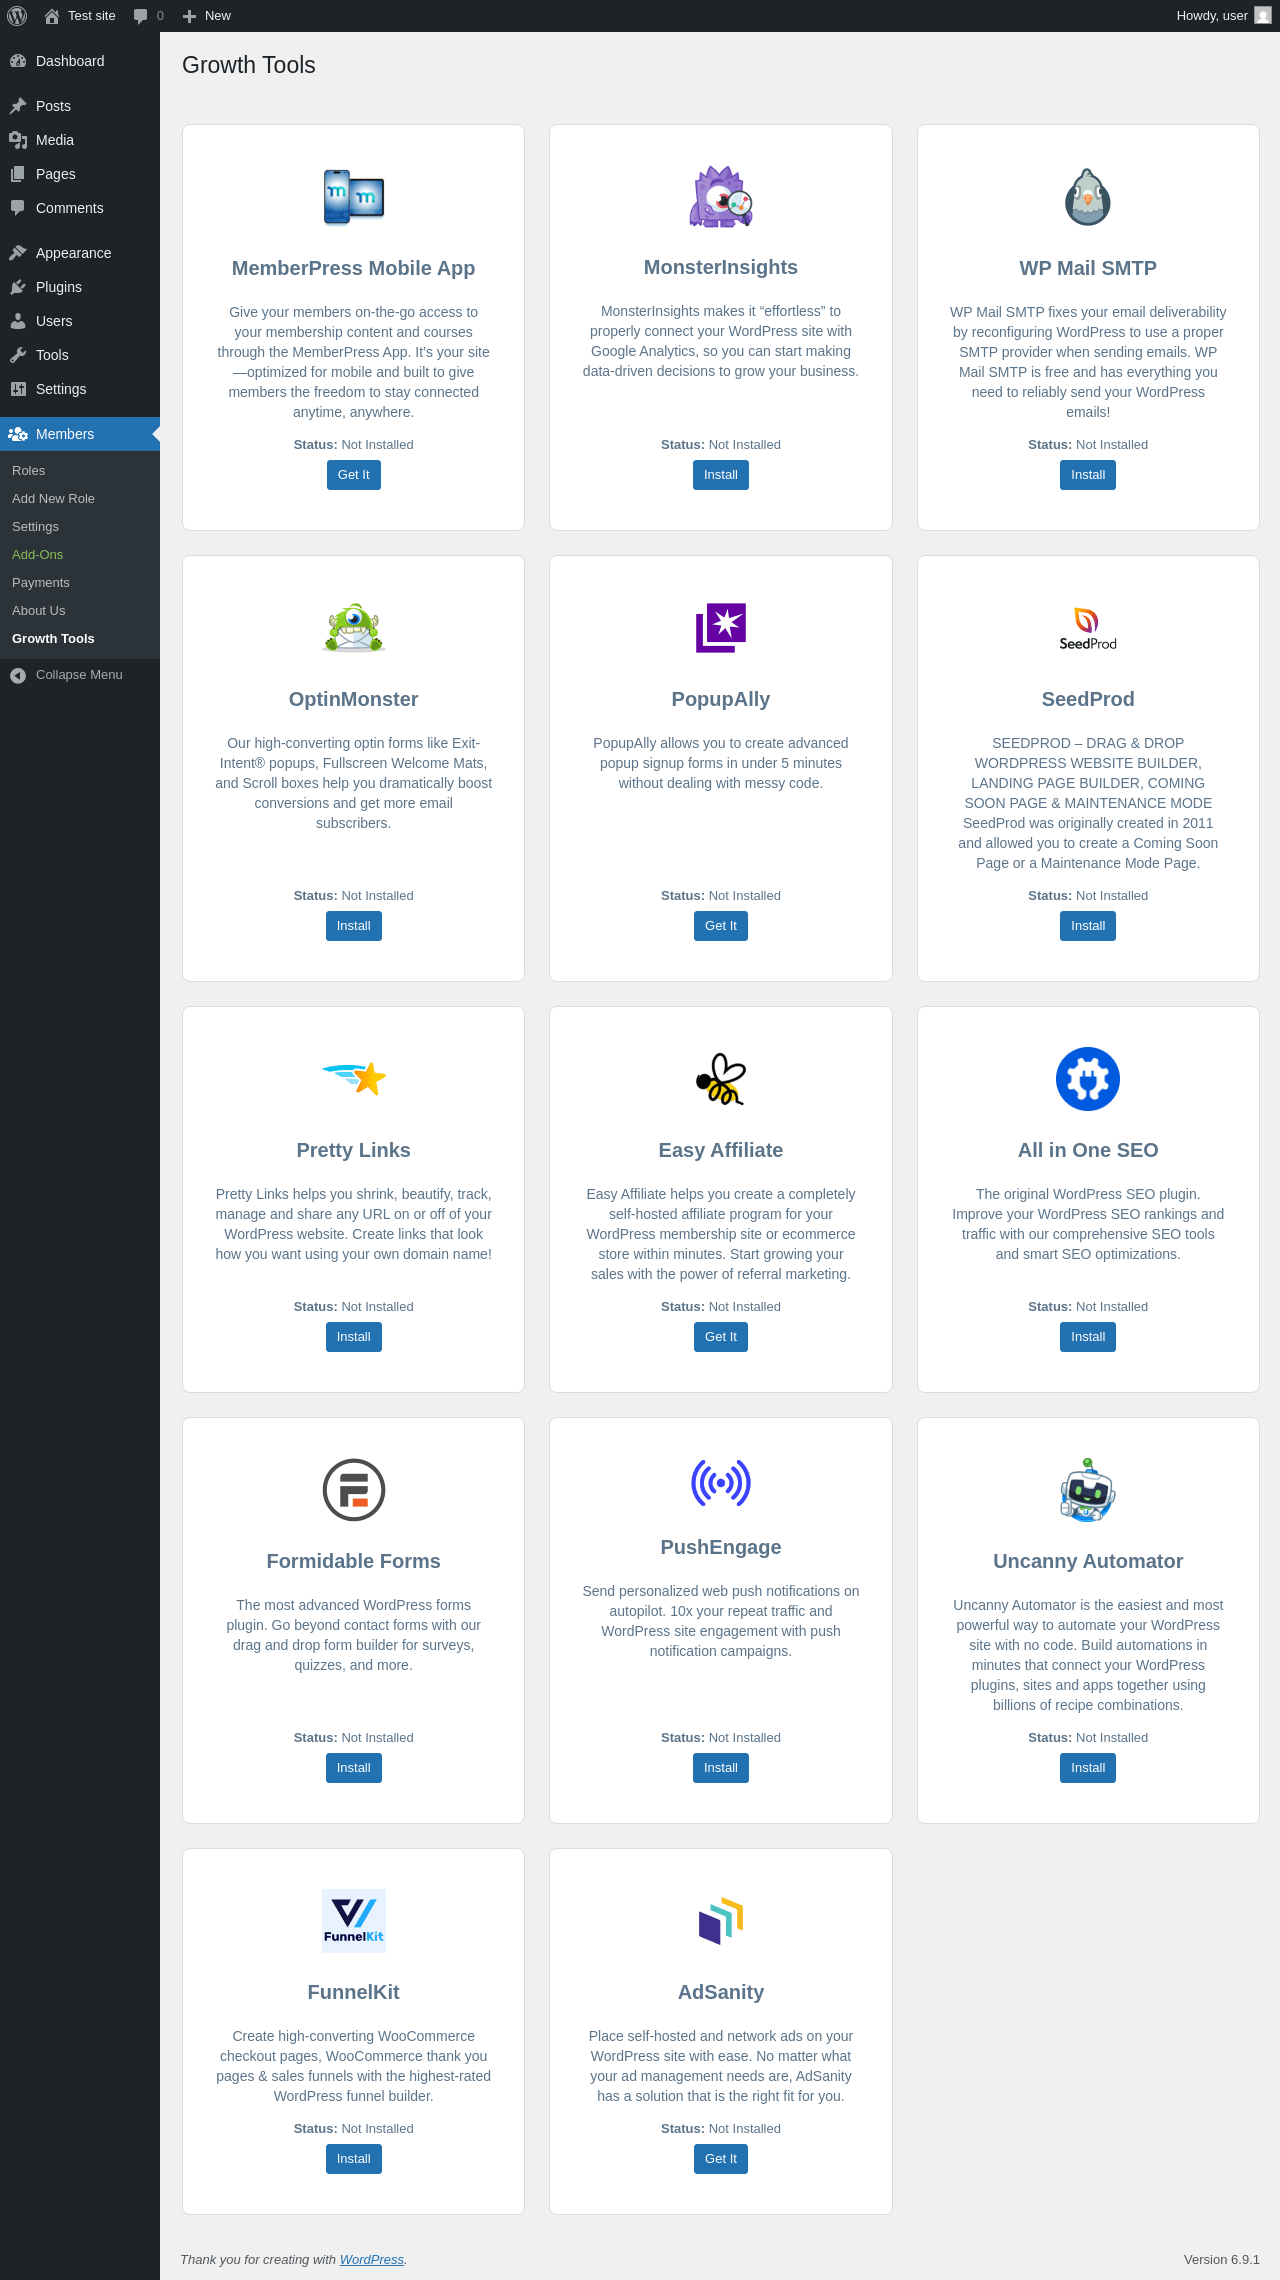Click the Pretty Links star logo
1280x2280 pixels.
354,1079
